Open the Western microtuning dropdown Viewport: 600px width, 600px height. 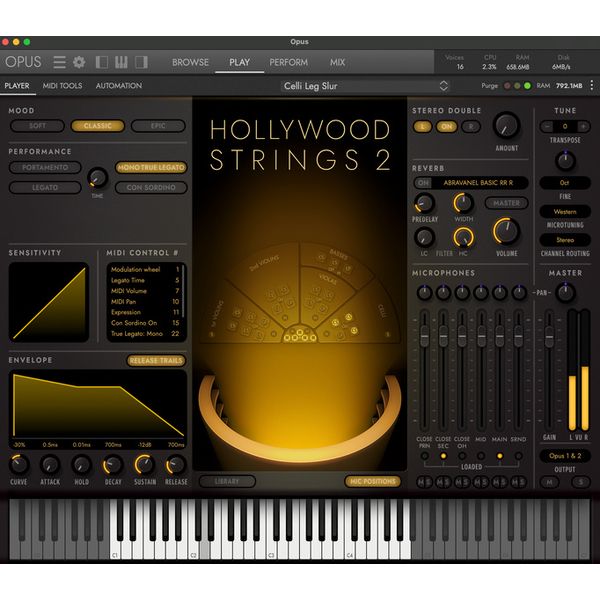pyautogui.click(x=565, y=212)
